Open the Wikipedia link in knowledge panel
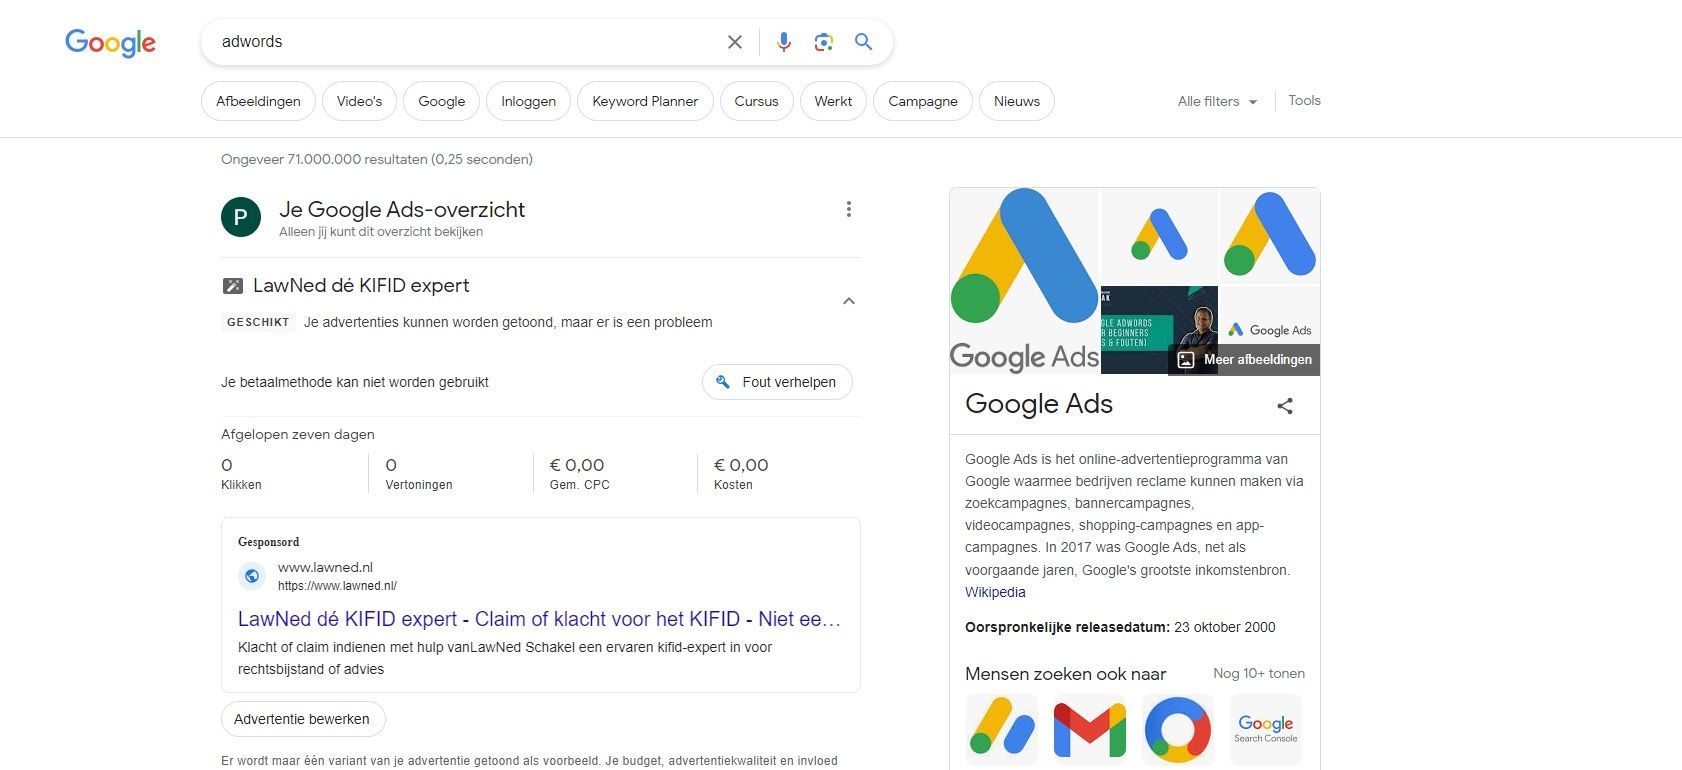 pyautogui.click(x=995, y=592)
